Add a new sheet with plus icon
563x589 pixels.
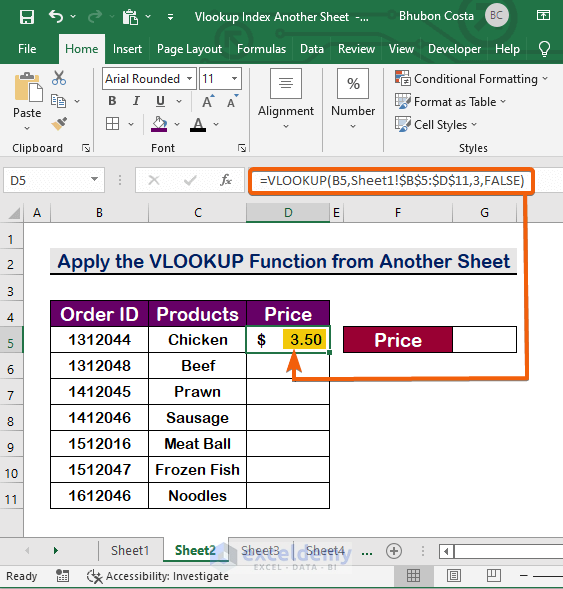coord(394,551)
